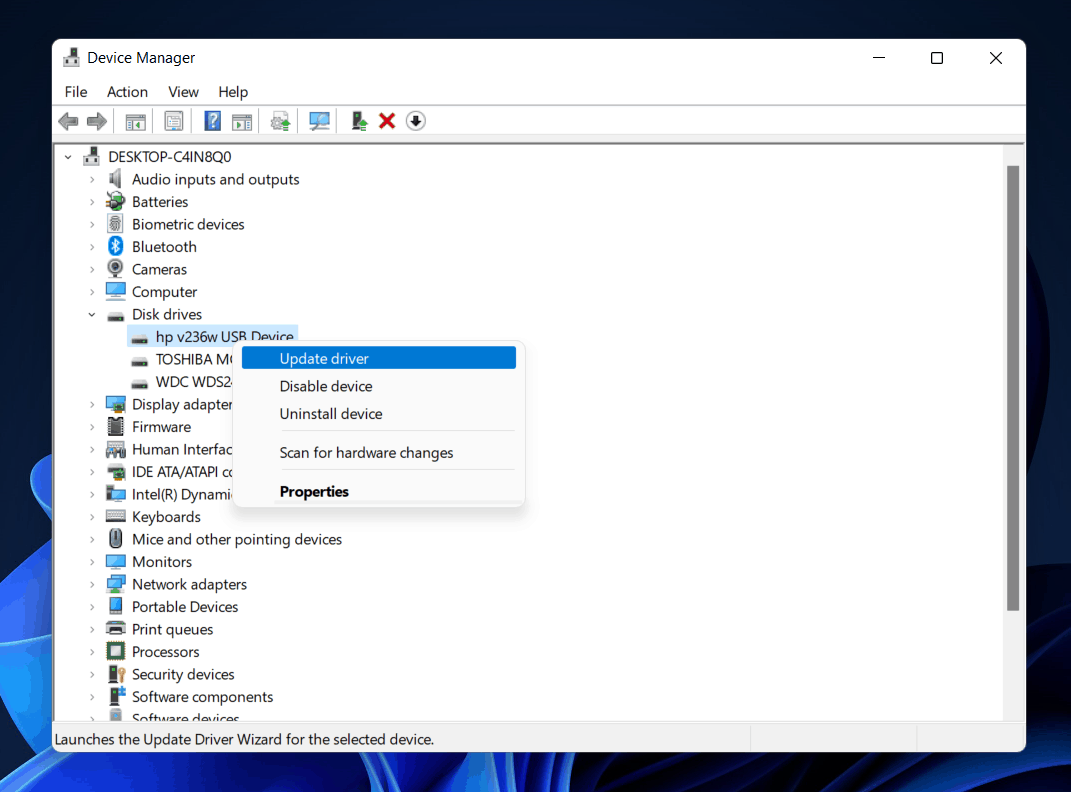
Task: Collapse the Disk drives category
Action: coord(92,315)
